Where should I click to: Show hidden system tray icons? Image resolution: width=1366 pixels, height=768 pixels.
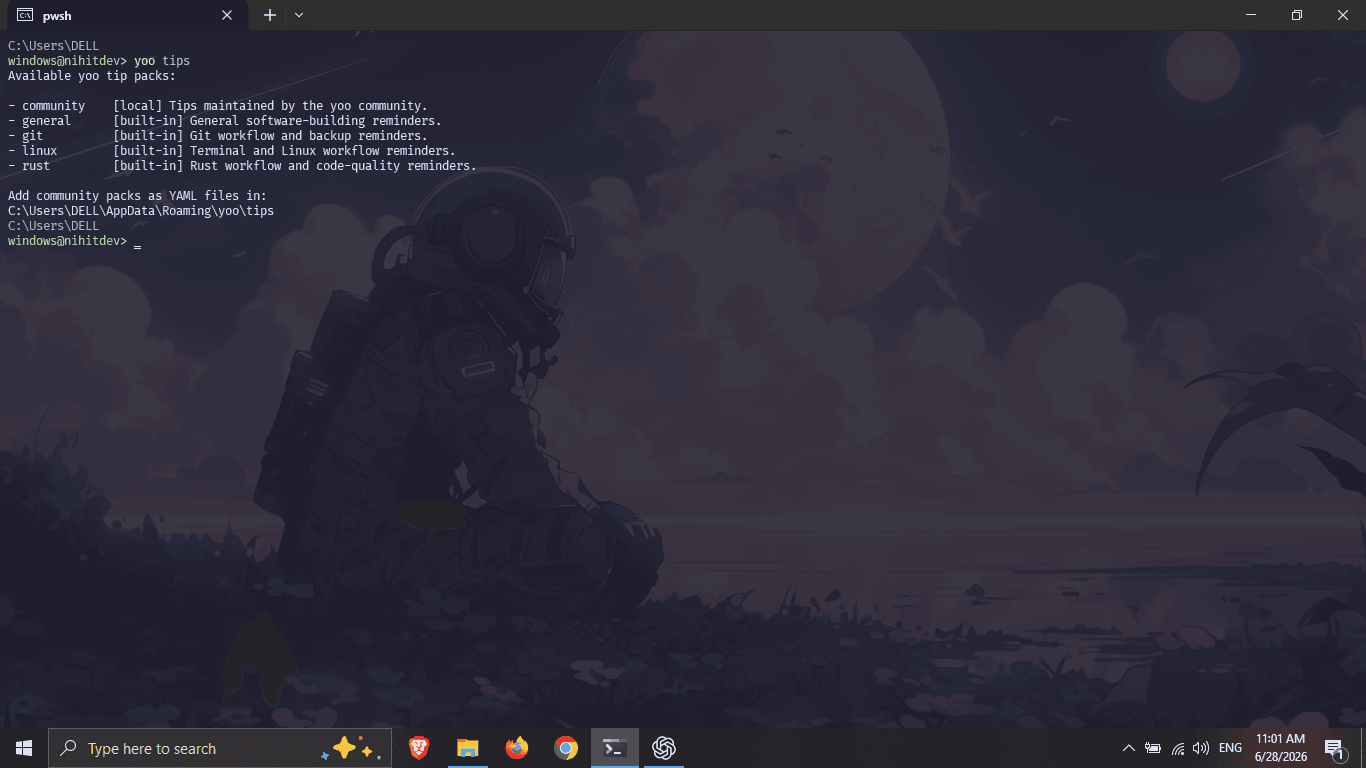tap(1129, 748)
